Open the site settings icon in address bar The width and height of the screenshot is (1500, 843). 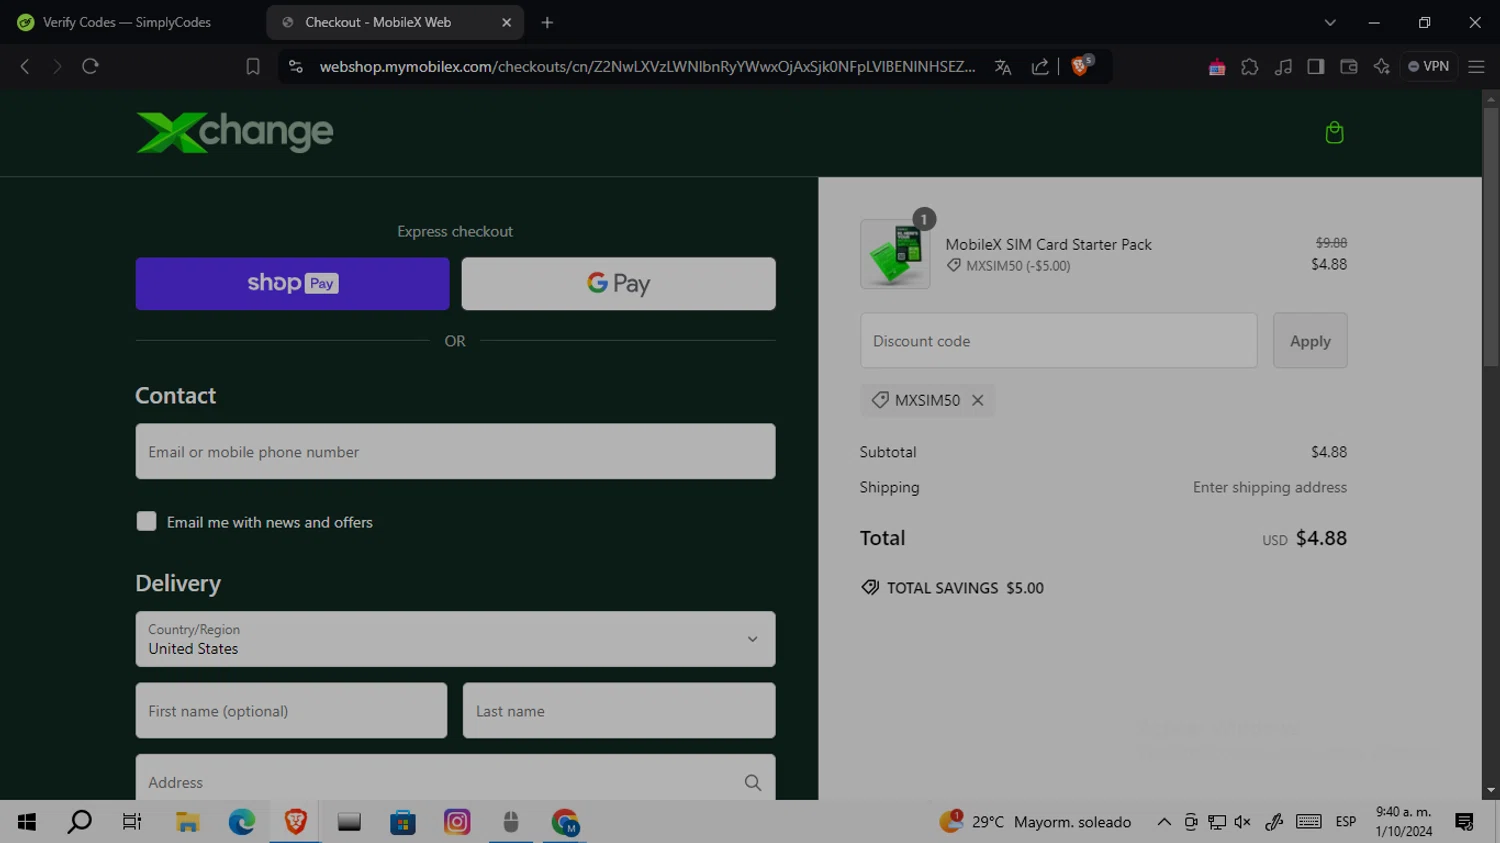[x=295, y=67]
